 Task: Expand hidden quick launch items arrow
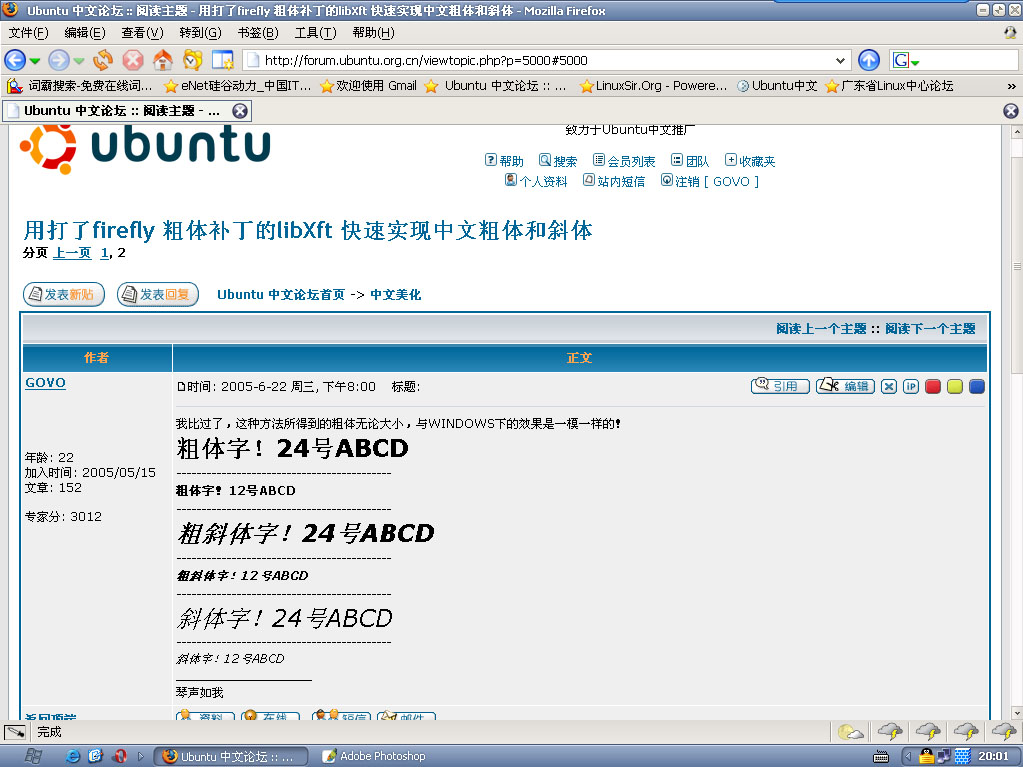[140, 757]
